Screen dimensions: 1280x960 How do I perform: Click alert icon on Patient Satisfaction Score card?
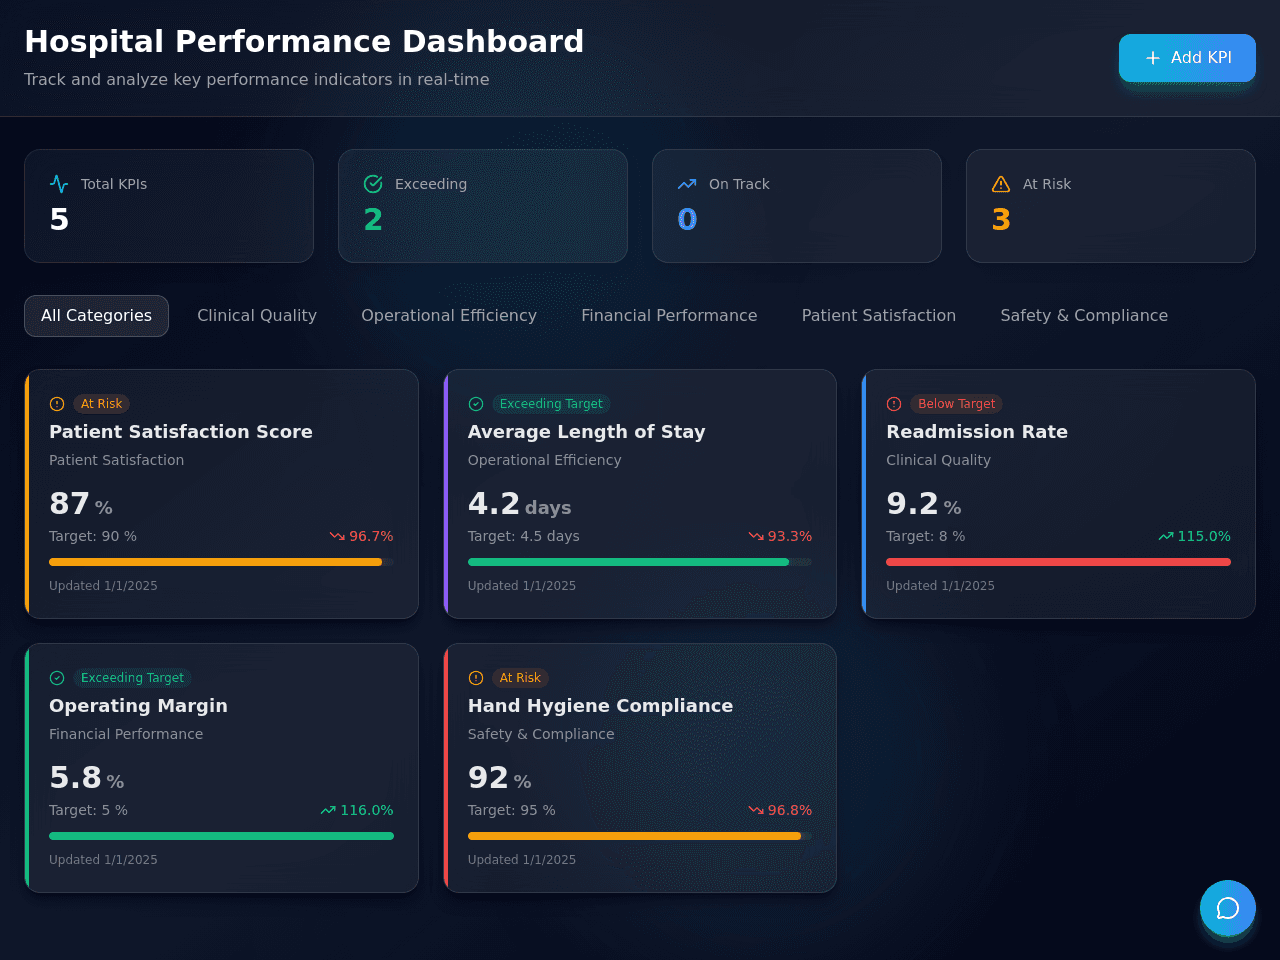[57, 404]
